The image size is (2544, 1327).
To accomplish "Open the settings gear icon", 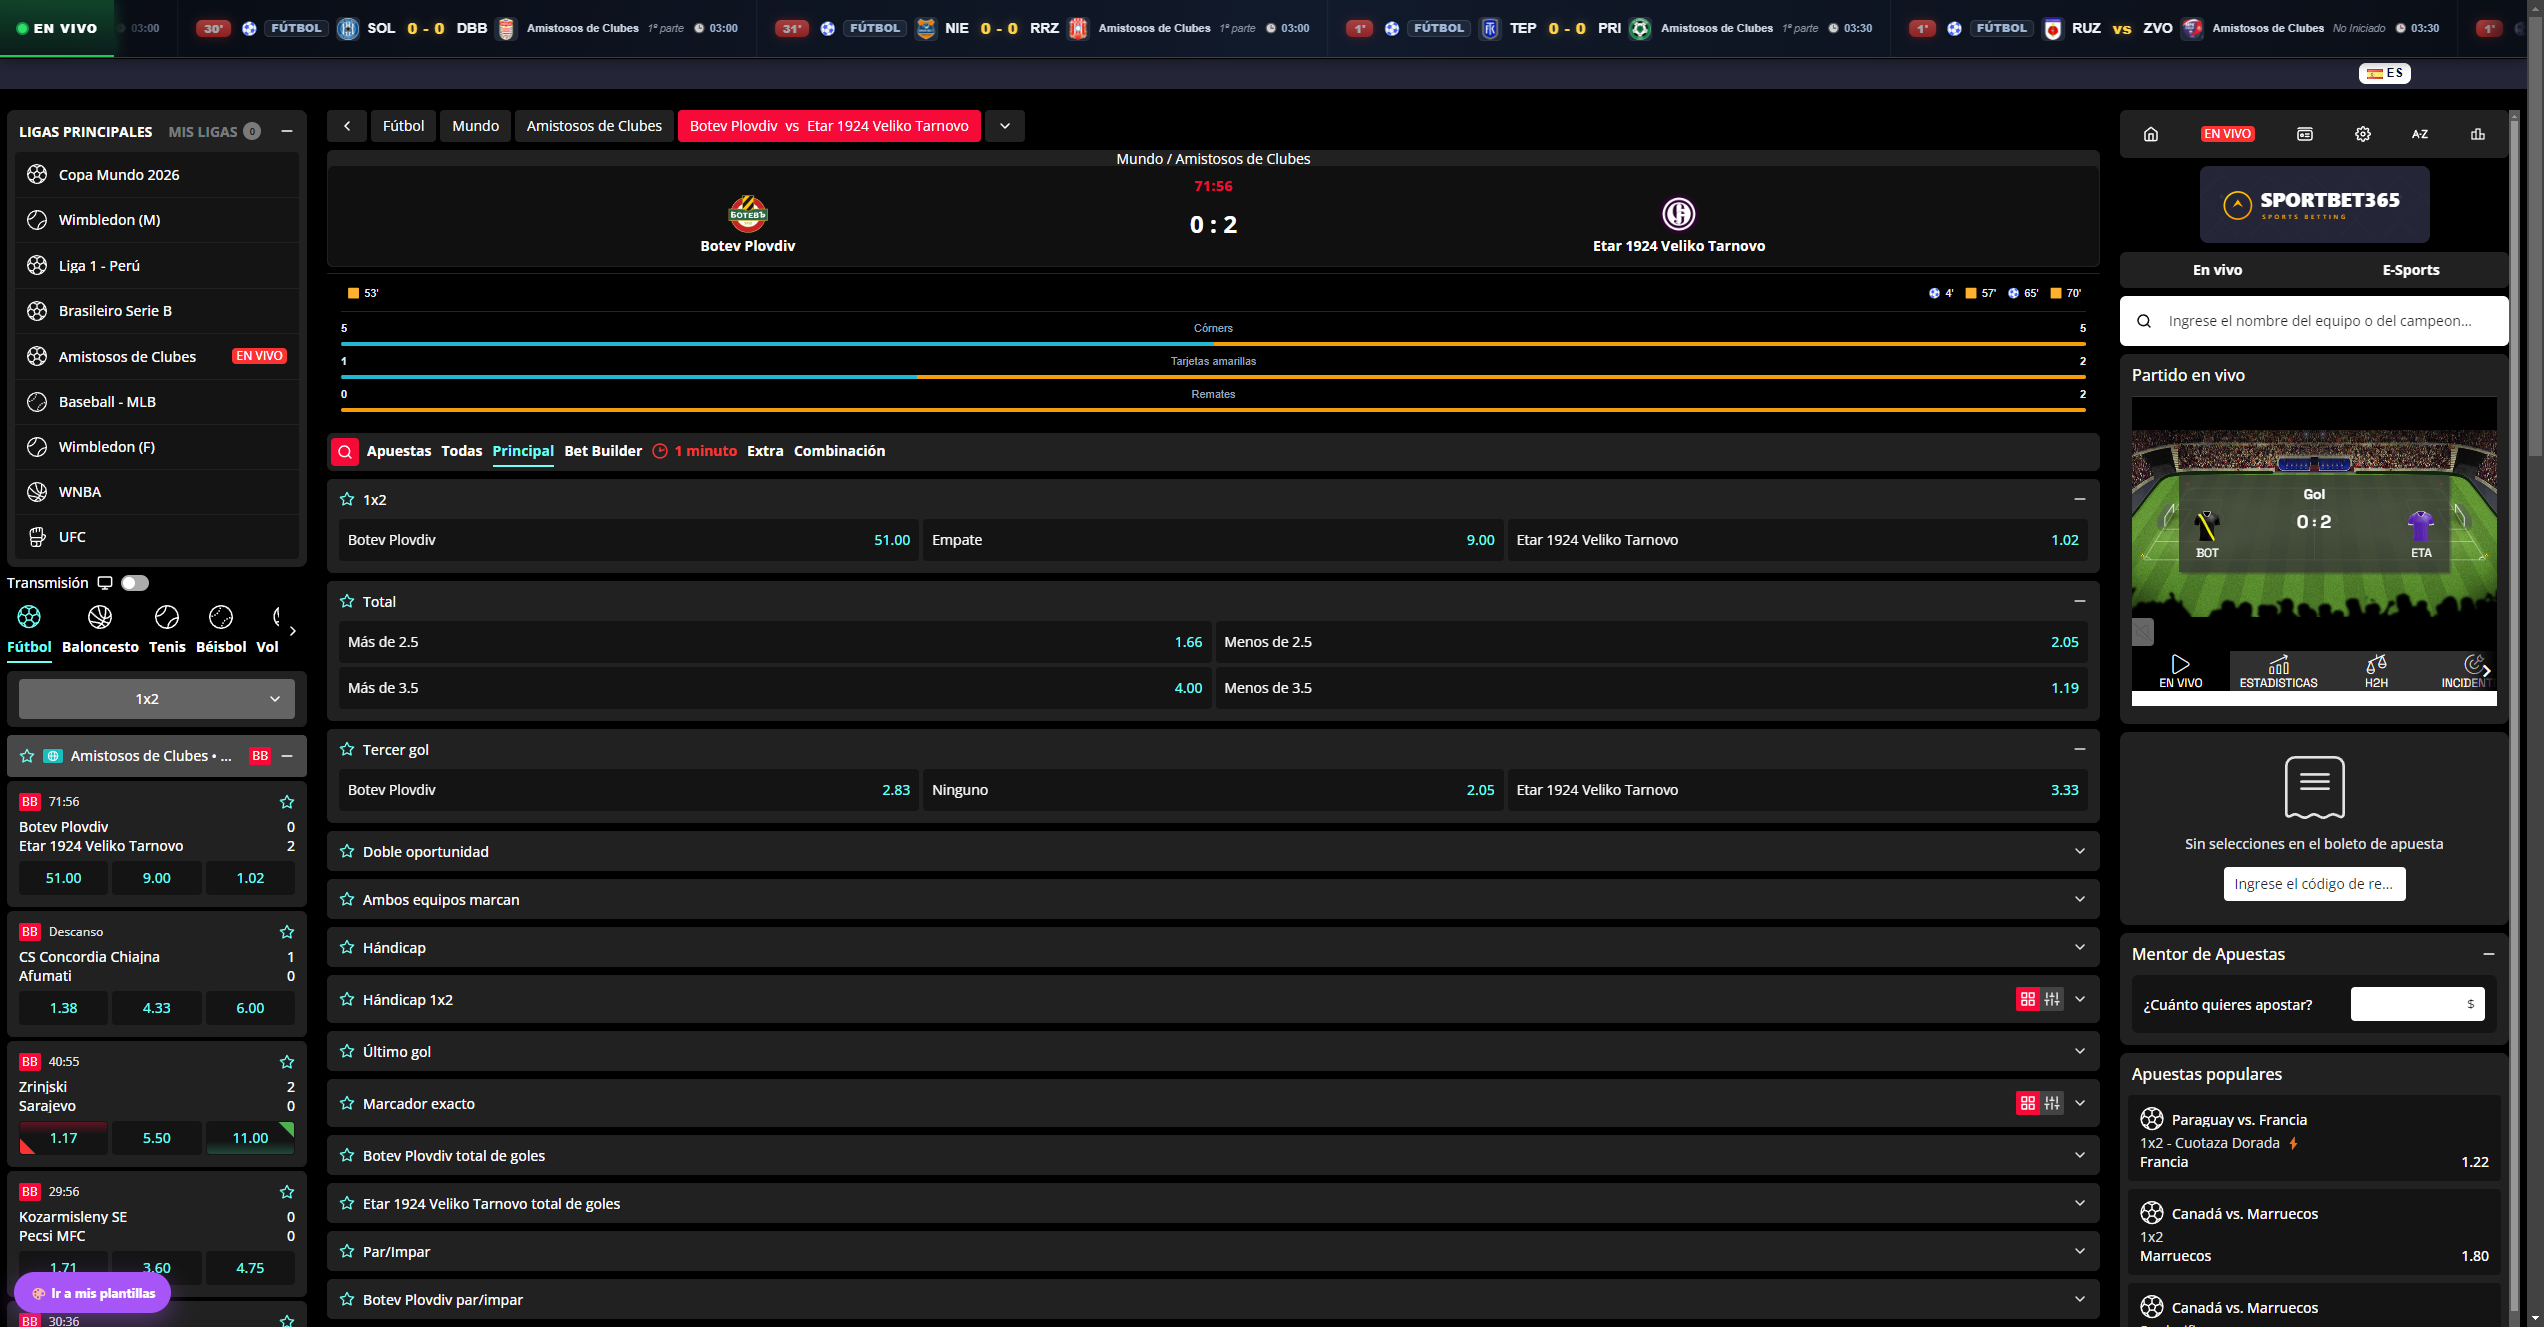I will pos(2363,134).
